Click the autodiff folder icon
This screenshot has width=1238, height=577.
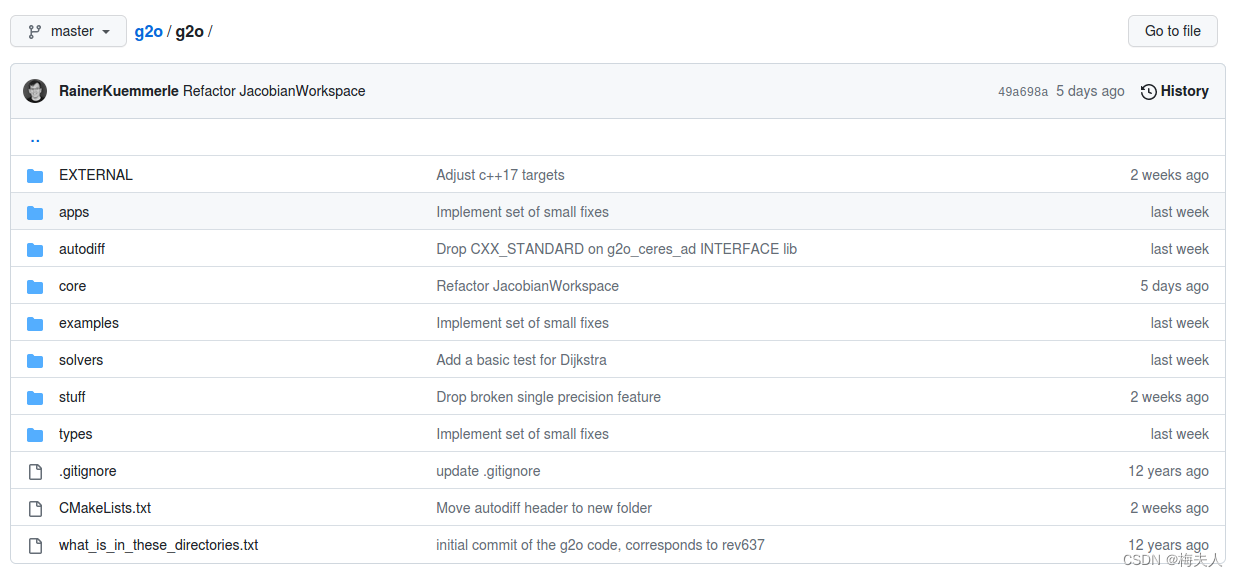click(35, 249)
